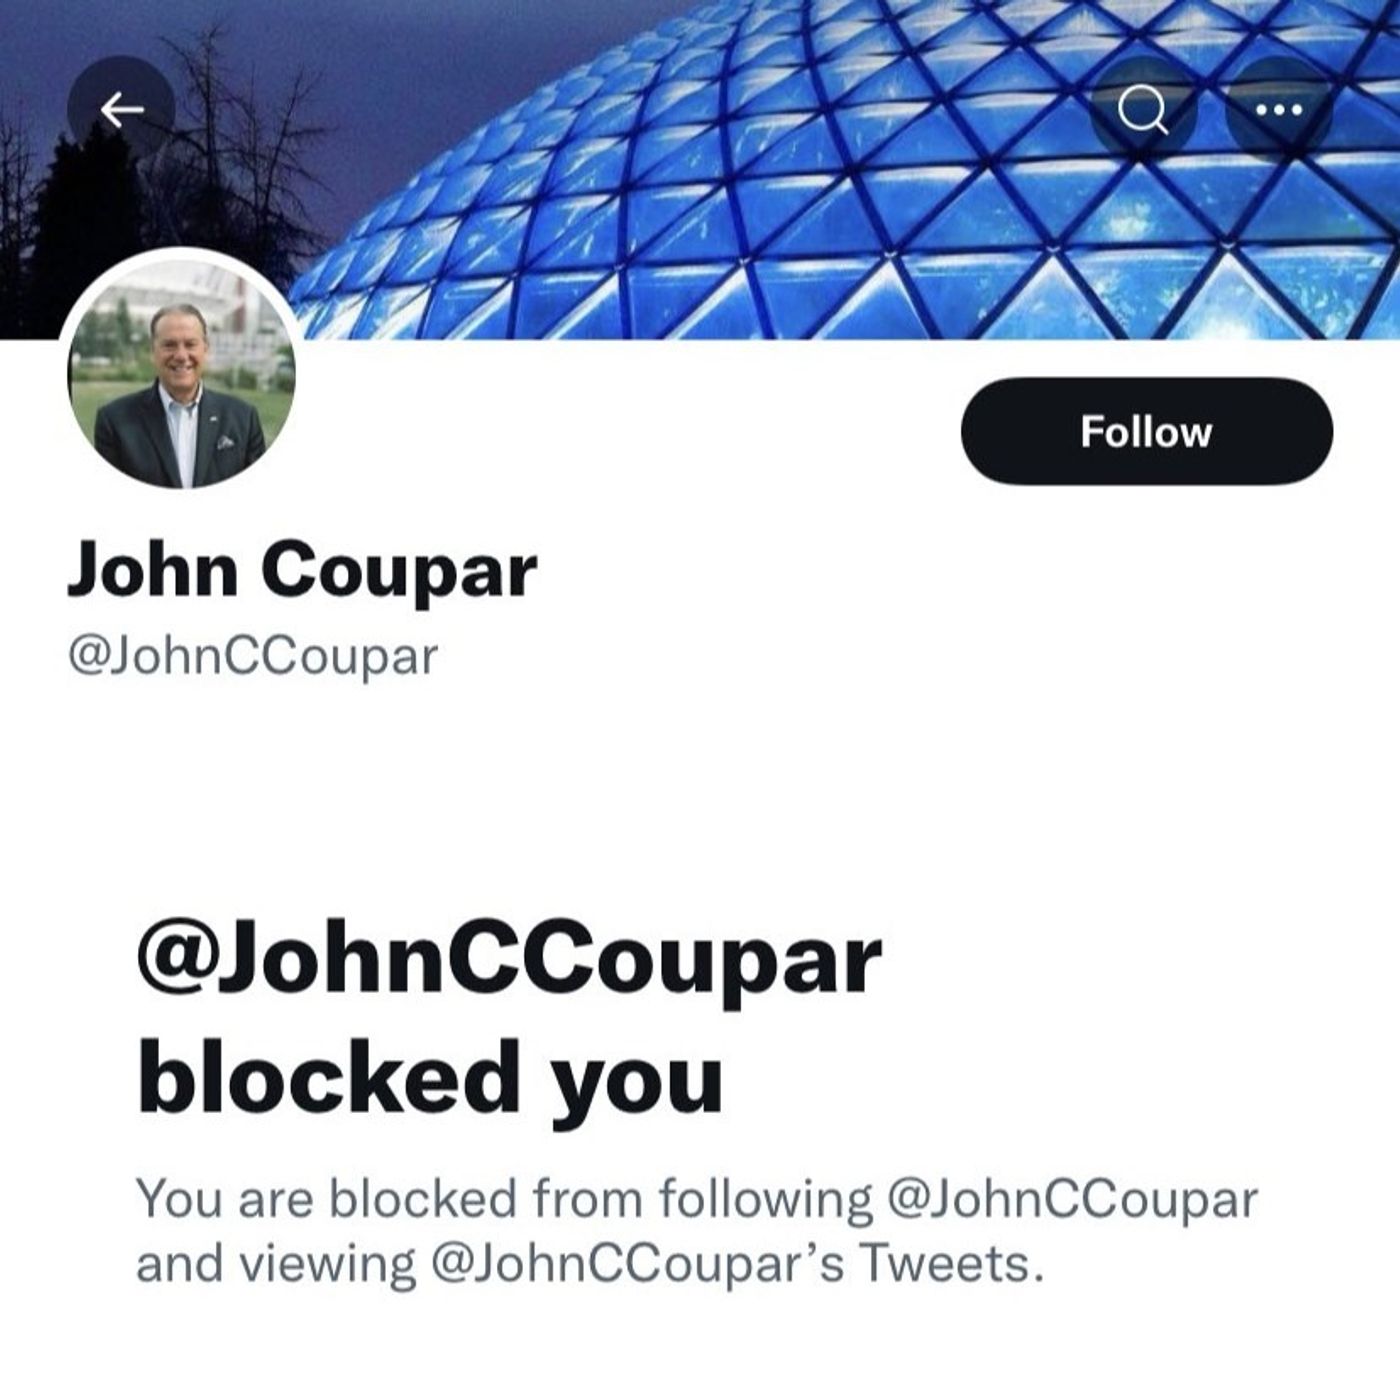Image resolution: width=1400 pixels, height=1400 pixels.
Task: Open the @JohnCCoupar mention after "blocked from following"
Action: coord(1072,1199)
